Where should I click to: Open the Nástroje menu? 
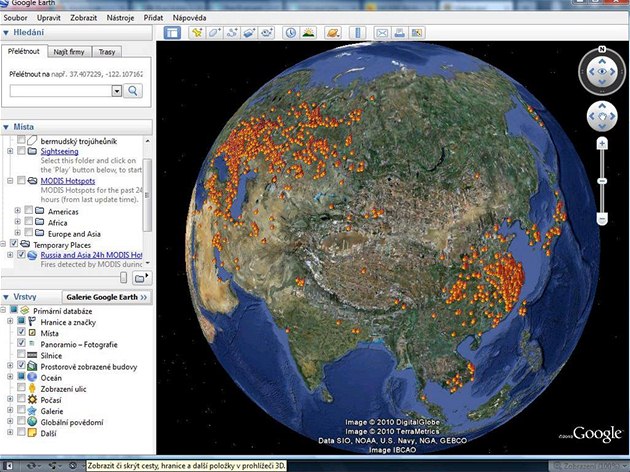(120, 18)
